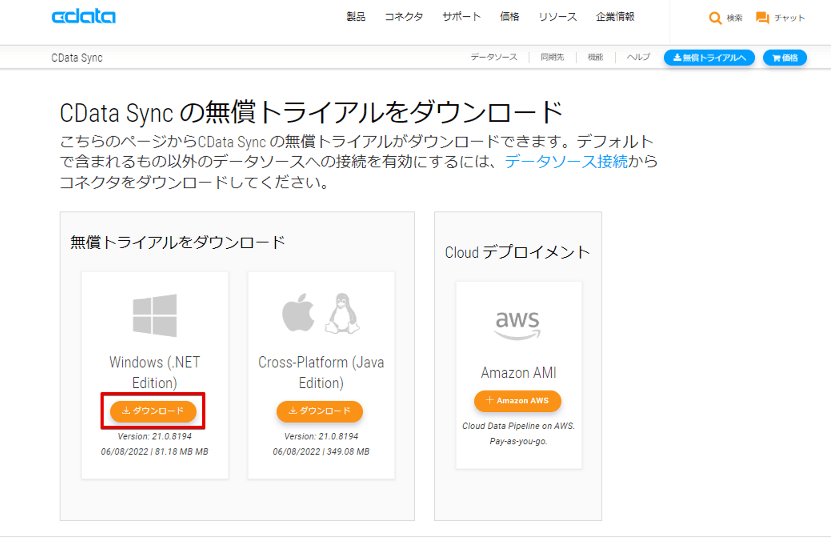Click the 349.08 MB version date text

click(321, 452)
